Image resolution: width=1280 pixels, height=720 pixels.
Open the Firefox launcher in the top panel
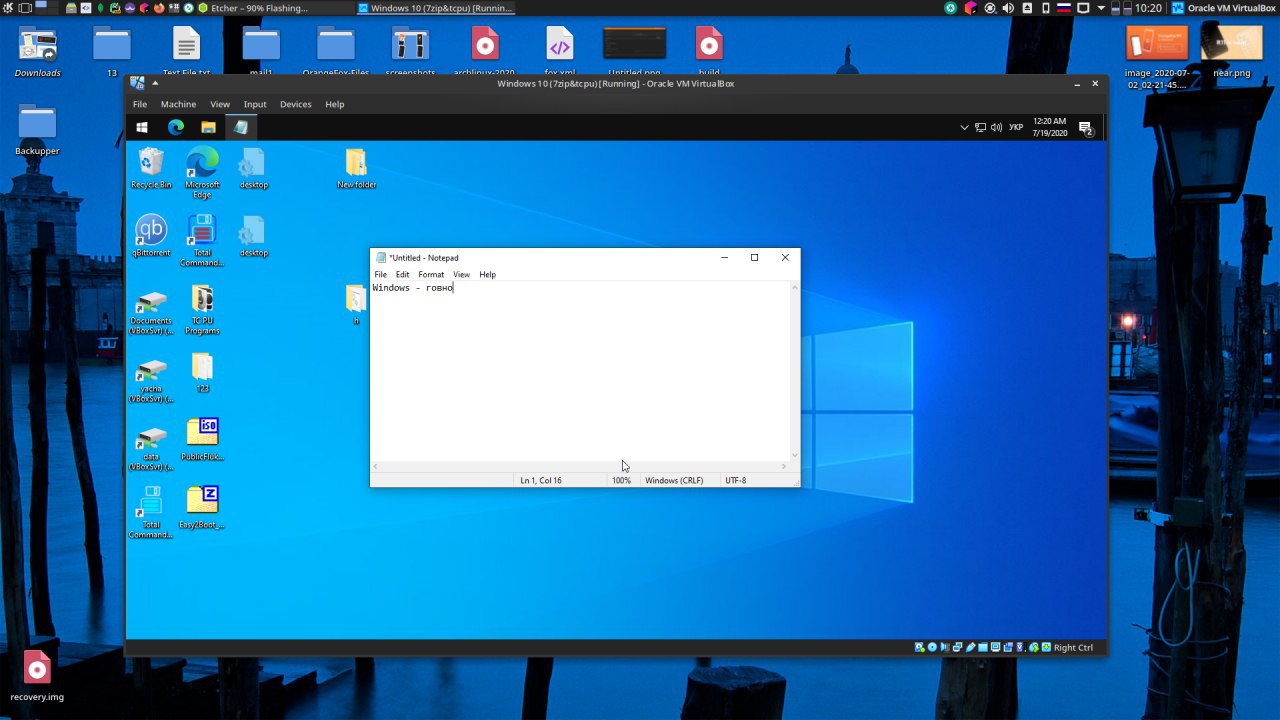pyautogui.click(x=159, y=8)
